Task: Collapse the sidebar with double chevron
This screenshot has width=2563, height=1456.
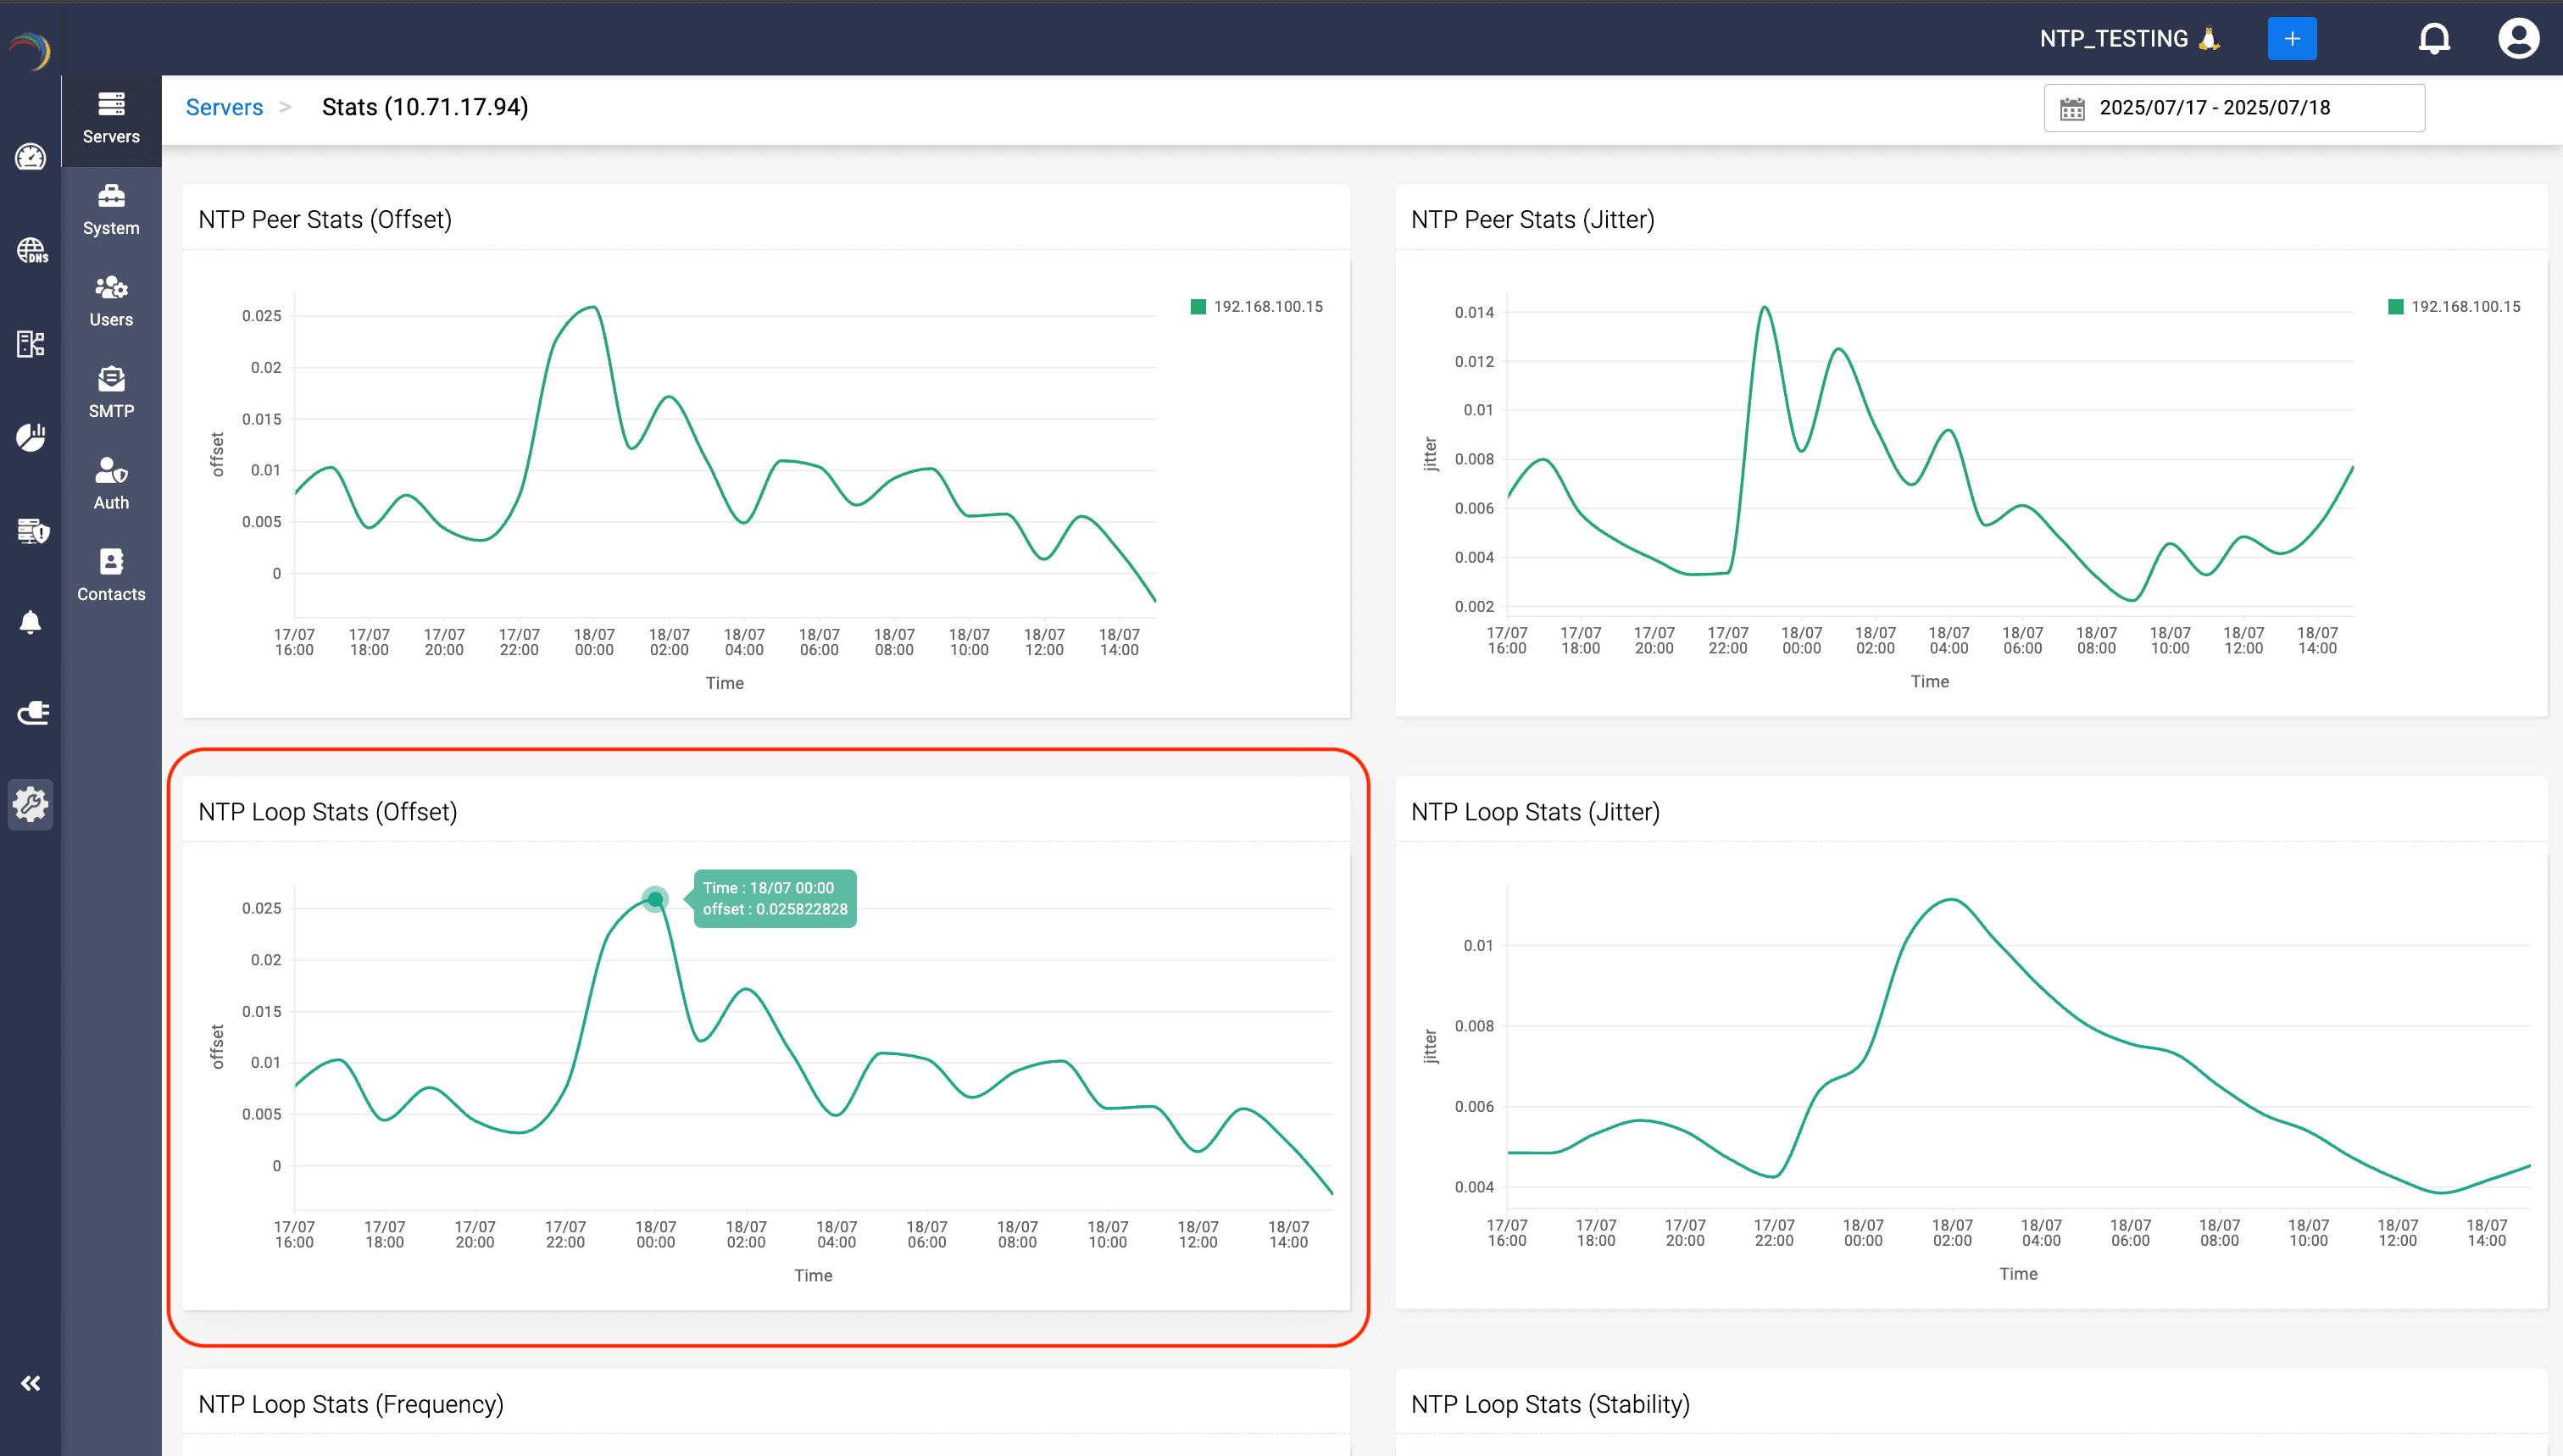Action: pyautogui.click(x=31, y=1383)
